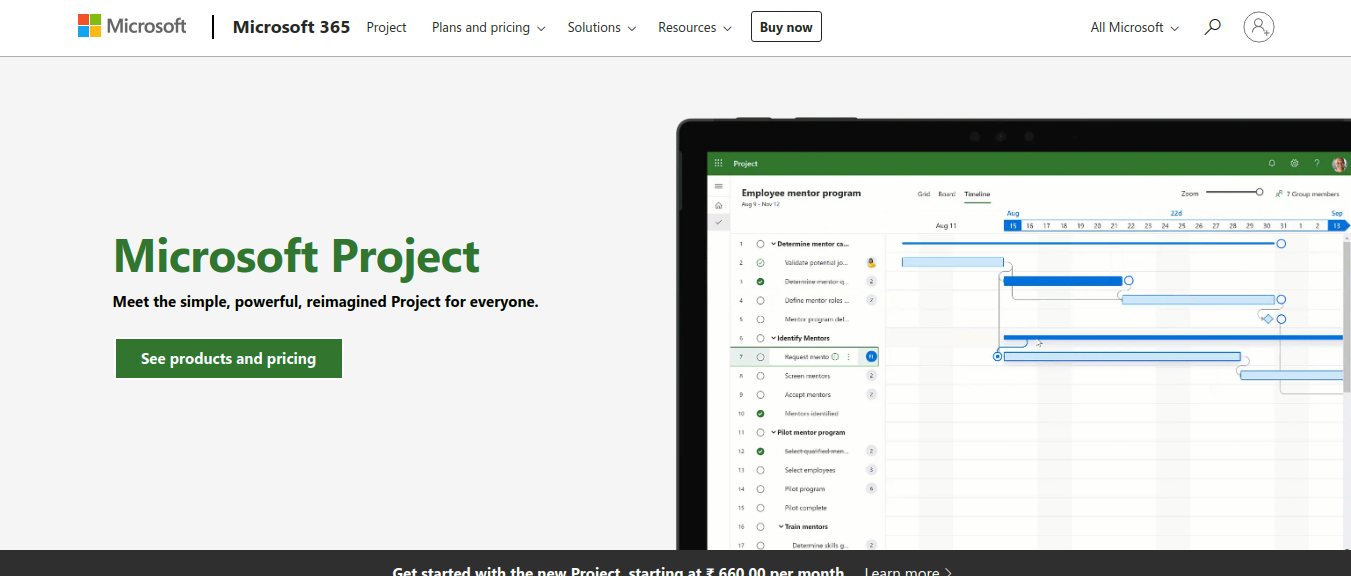Viewport: 1351px width, 576px height.
Task: Mark Accept mentors task complete
Action: 761,395
